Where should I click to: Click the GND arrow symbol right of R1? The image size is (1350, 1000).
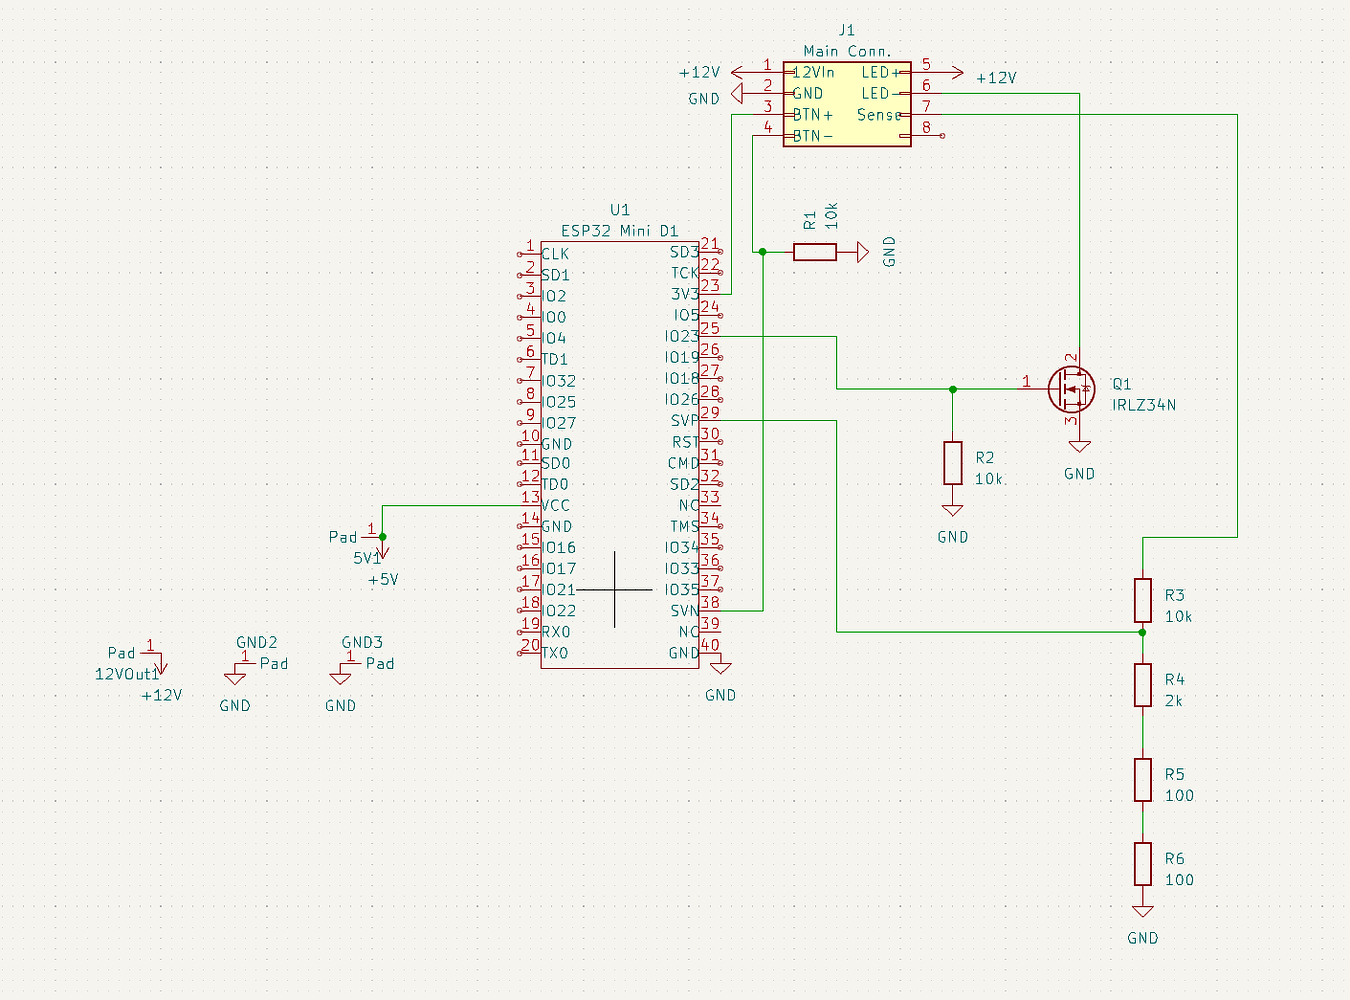[860, 251]
